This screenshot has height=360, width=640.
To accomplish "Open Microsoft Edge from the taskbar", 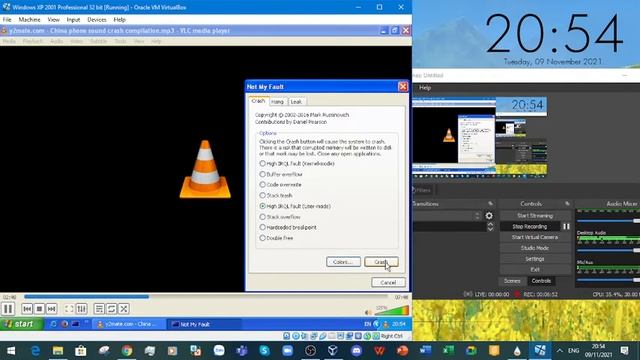I will pyautogui.click(x=35, y=351).
